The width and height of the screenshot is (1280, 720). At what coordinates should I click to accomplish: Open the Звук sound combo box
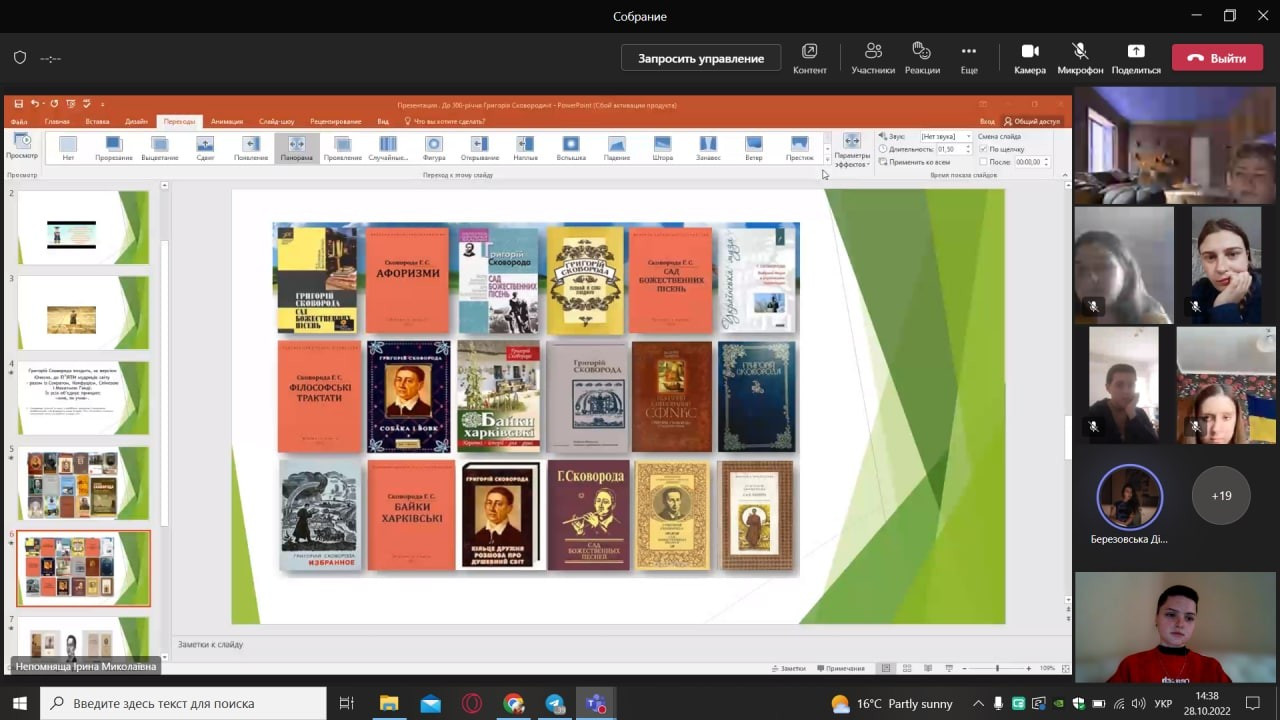tap(945, 136)
